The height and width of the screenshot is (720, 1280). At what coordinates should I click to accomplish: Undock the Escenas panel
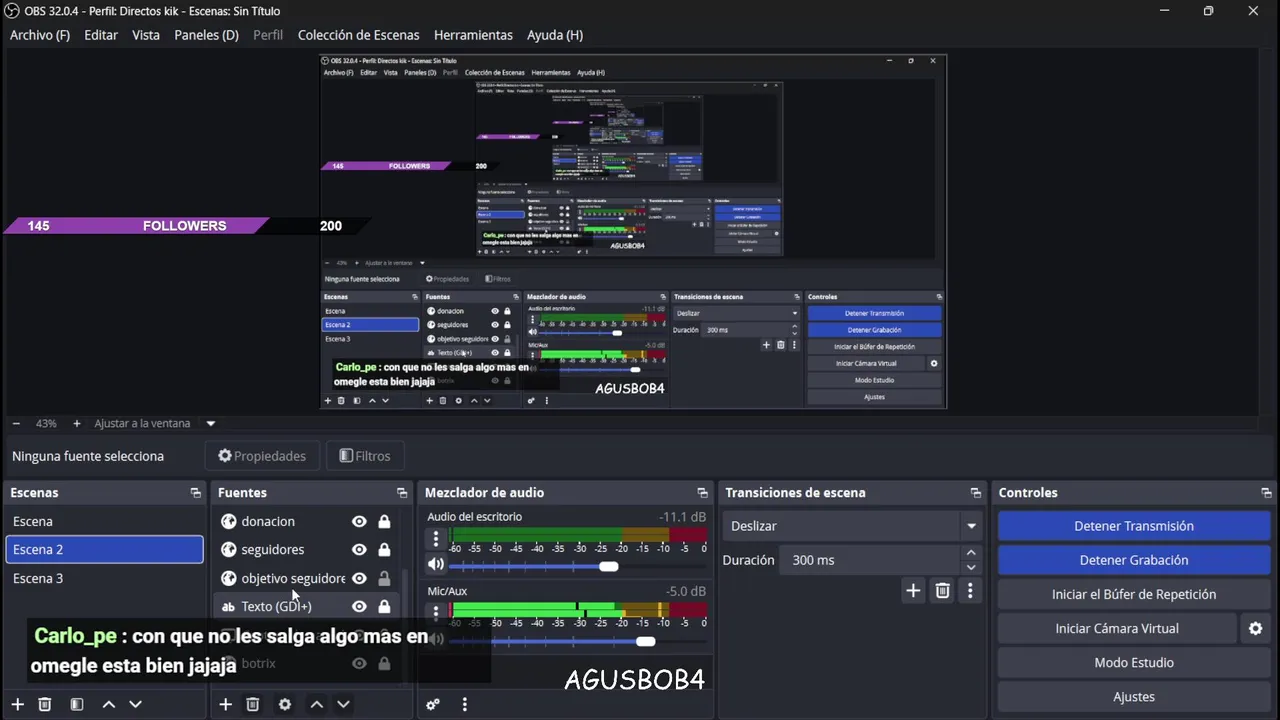tap(196, 493)
